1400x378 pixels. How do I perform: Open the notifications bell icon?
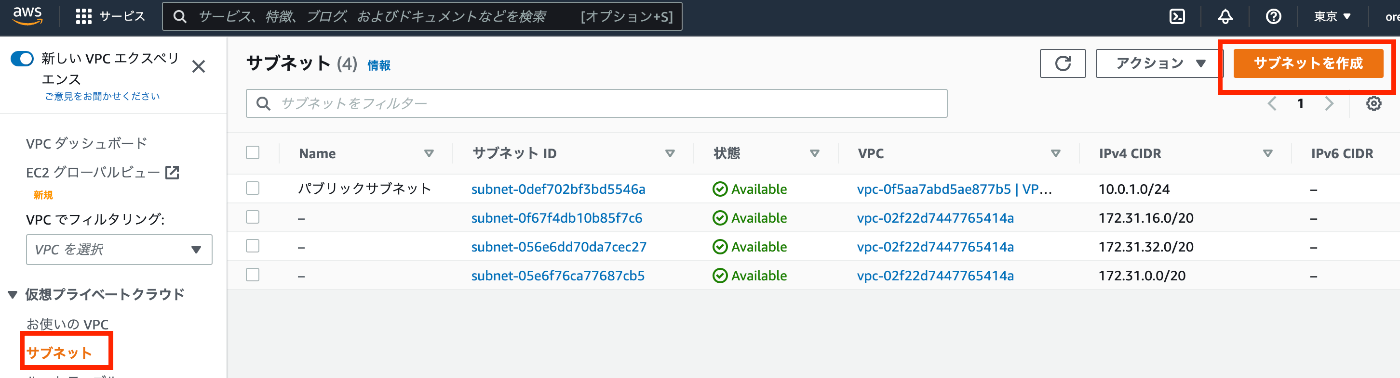pyautogui.click(x=1226, y=17)
